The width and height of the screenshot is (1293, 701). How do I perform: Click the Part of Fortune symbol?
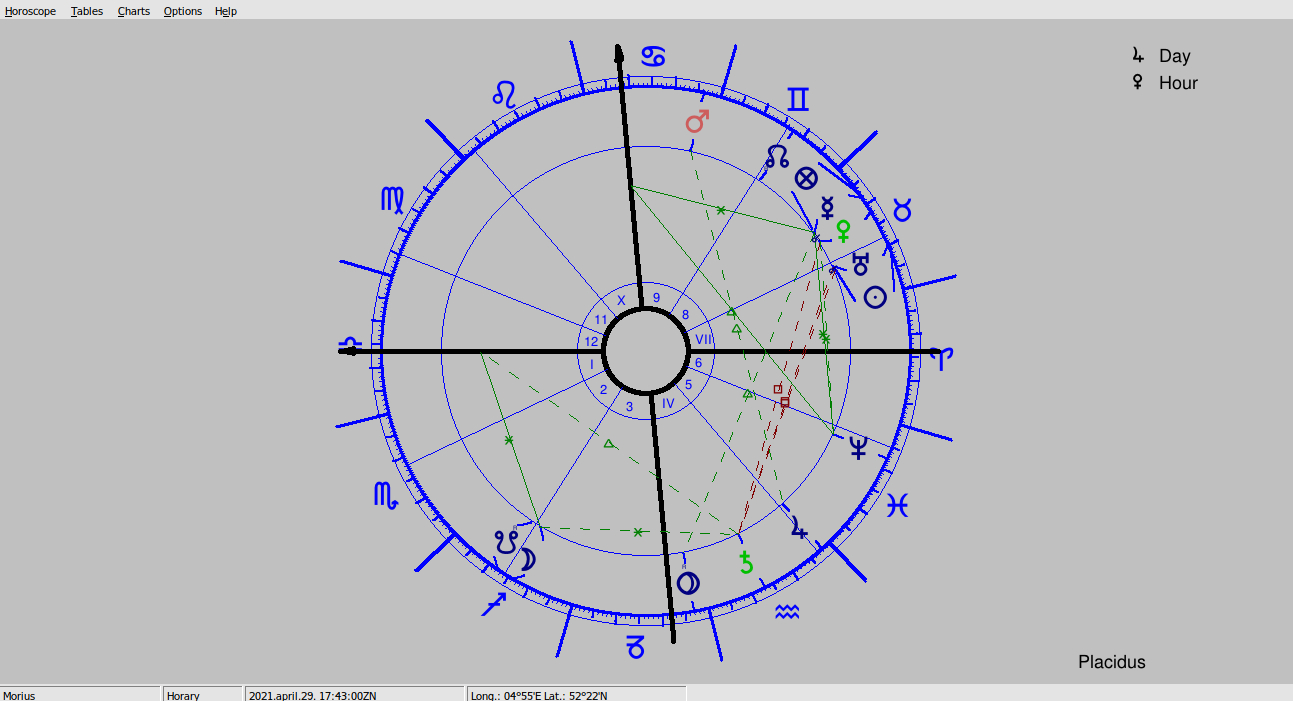click(806, 179)
